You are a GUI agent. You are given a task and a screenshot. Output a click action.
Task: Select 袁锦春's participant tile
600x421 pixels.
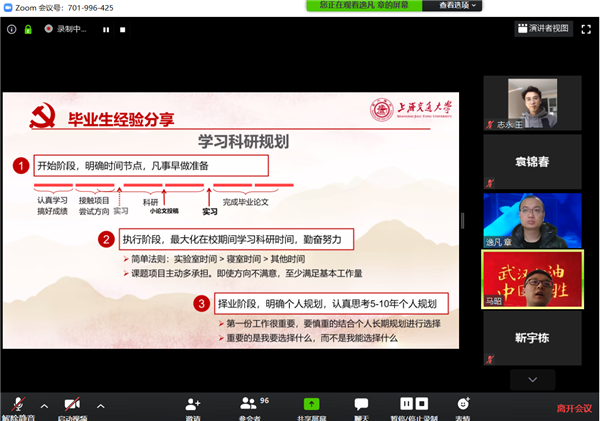518,160
